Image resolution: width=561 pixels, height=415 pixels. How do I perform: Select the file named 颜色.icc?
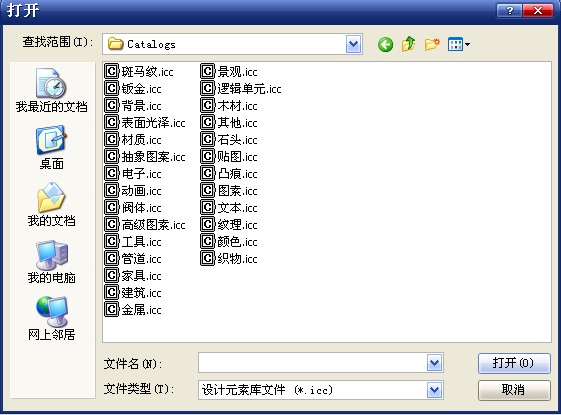[x=229, y=241]
